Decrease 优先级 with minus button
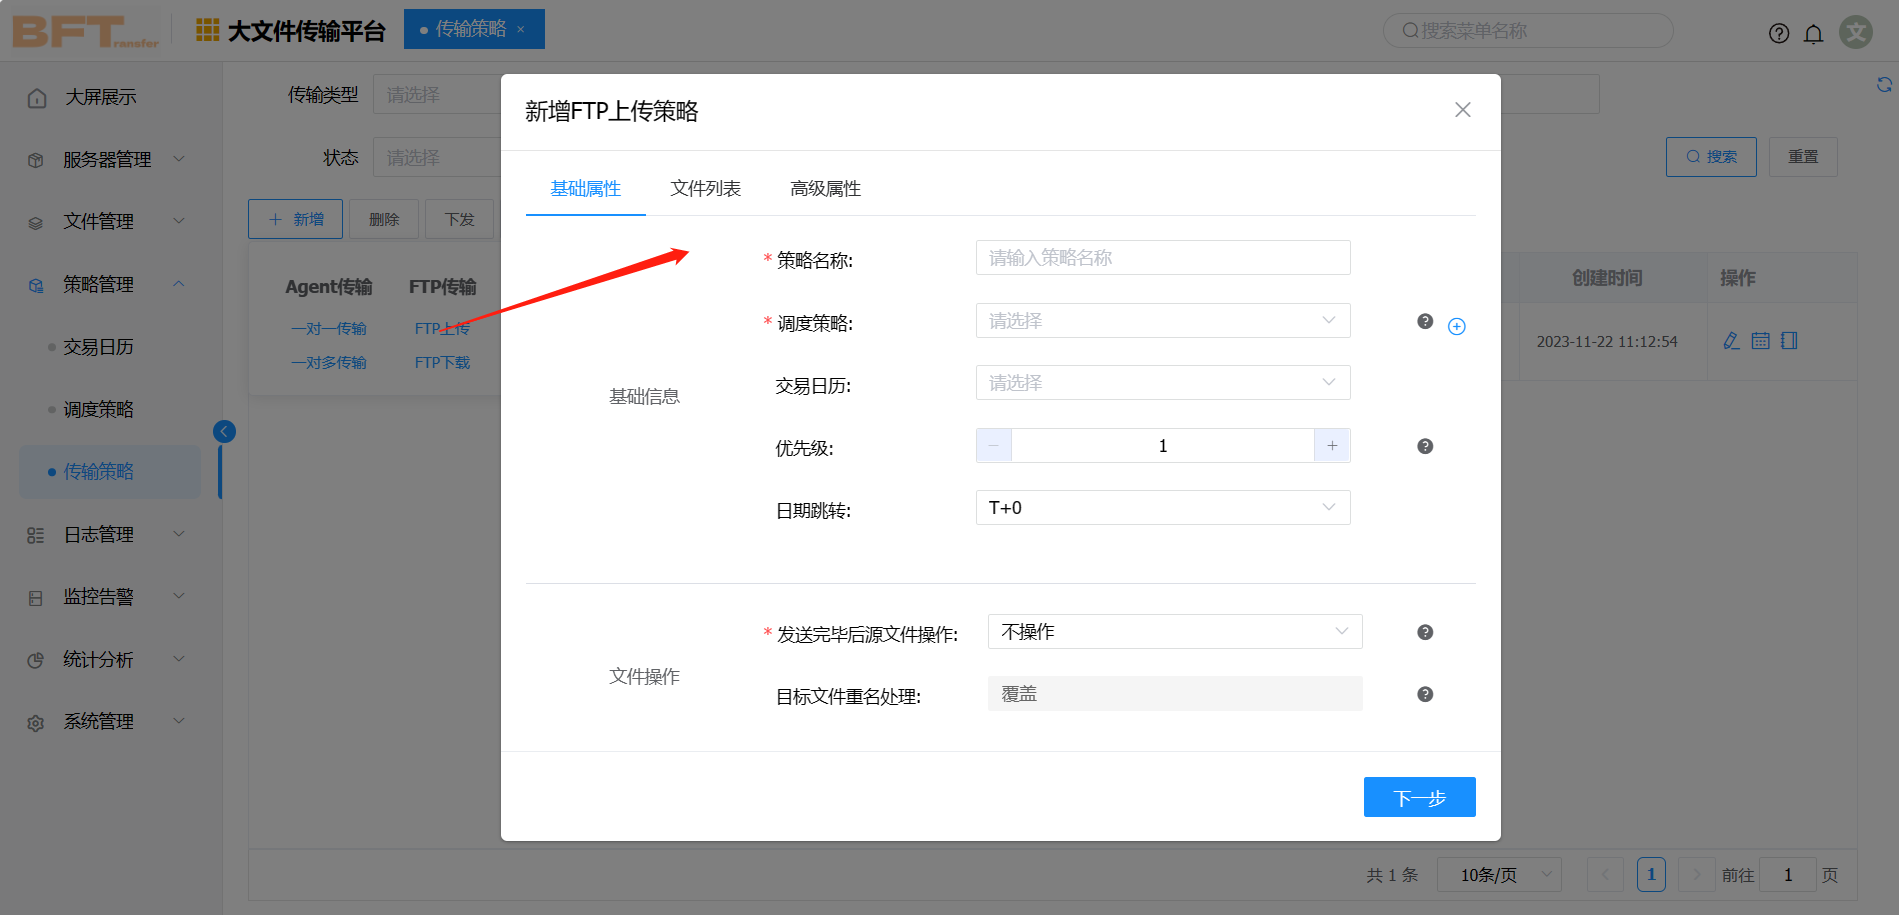Image resolution: width=1899 pixels, height=915 pixels. 994,446
